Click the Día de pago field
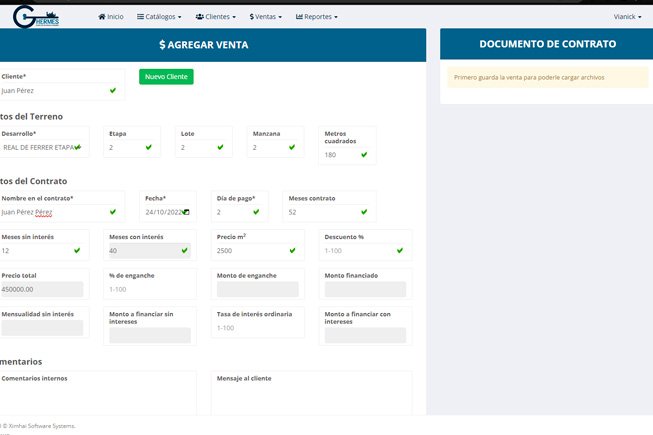Image resolution: width=653 pixels, height=435 pixels. point(239,212)
